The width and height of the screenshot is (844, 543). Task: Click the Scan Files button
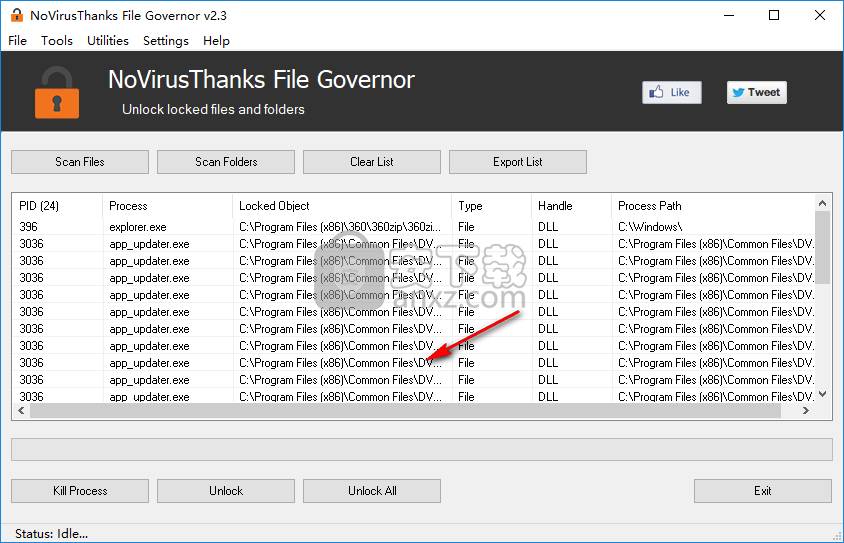click(80, 162)
